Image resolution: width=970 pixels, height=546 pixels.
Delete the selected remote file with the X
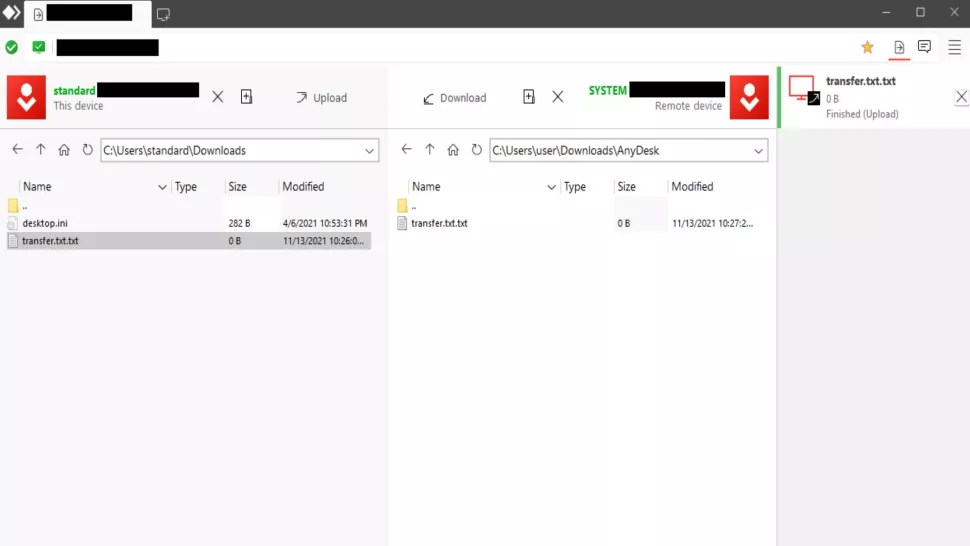click(558, 97)
